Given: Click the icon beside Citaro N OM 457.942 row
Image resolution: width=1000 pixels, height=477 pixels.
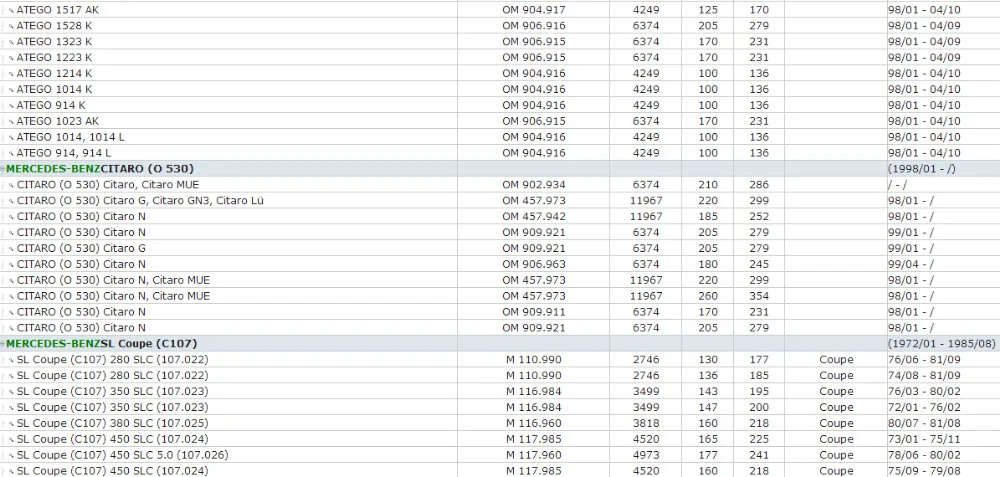Looking at the screenshot, I should tap(11, 217).
